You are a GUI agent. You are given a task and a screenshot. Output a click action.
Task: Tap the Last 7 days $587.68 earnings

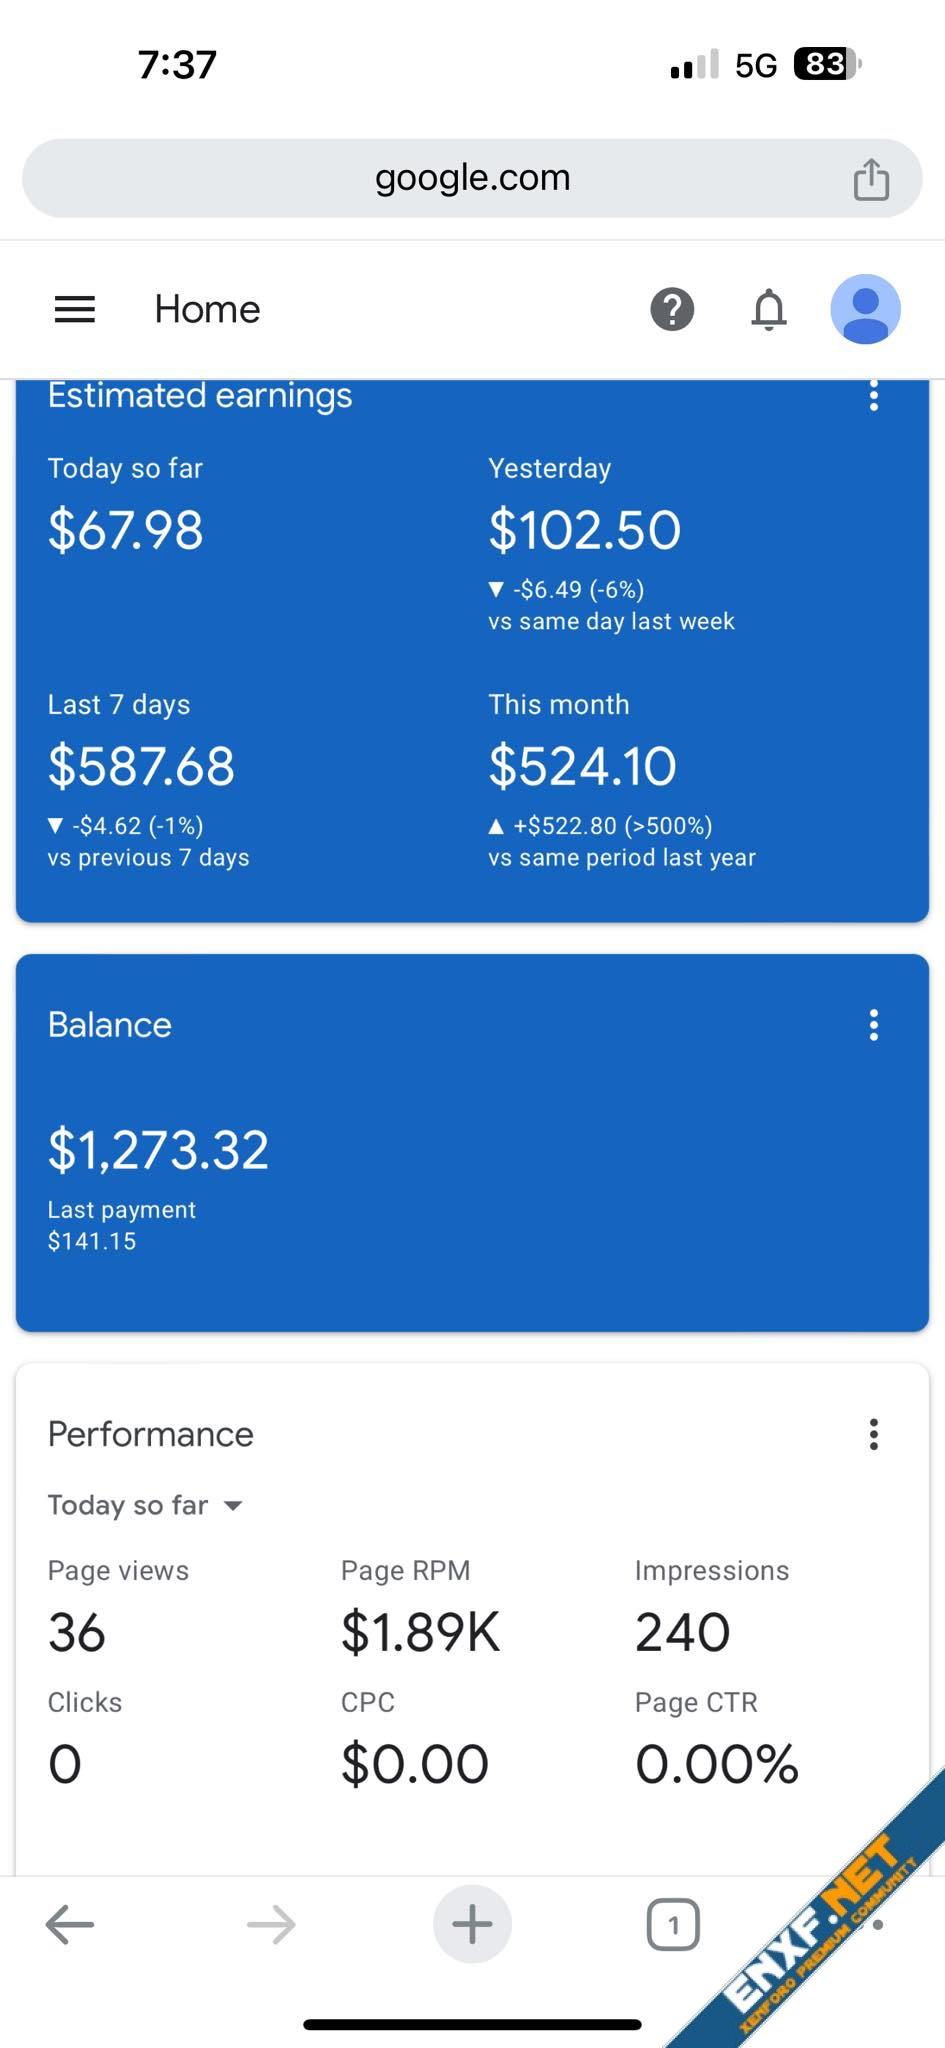141,766
